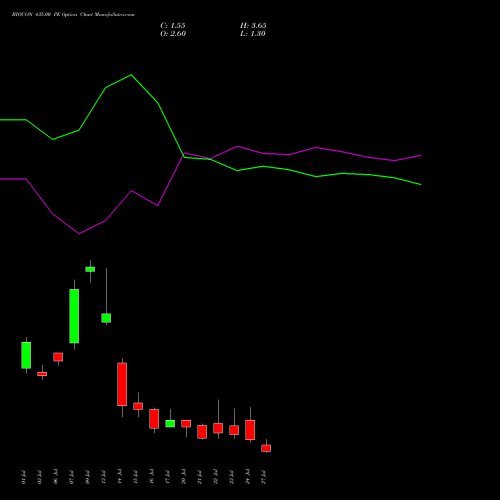Click the close value C: 1.55
The width and height of the screenshot is (500, 500).
point(173,26)
